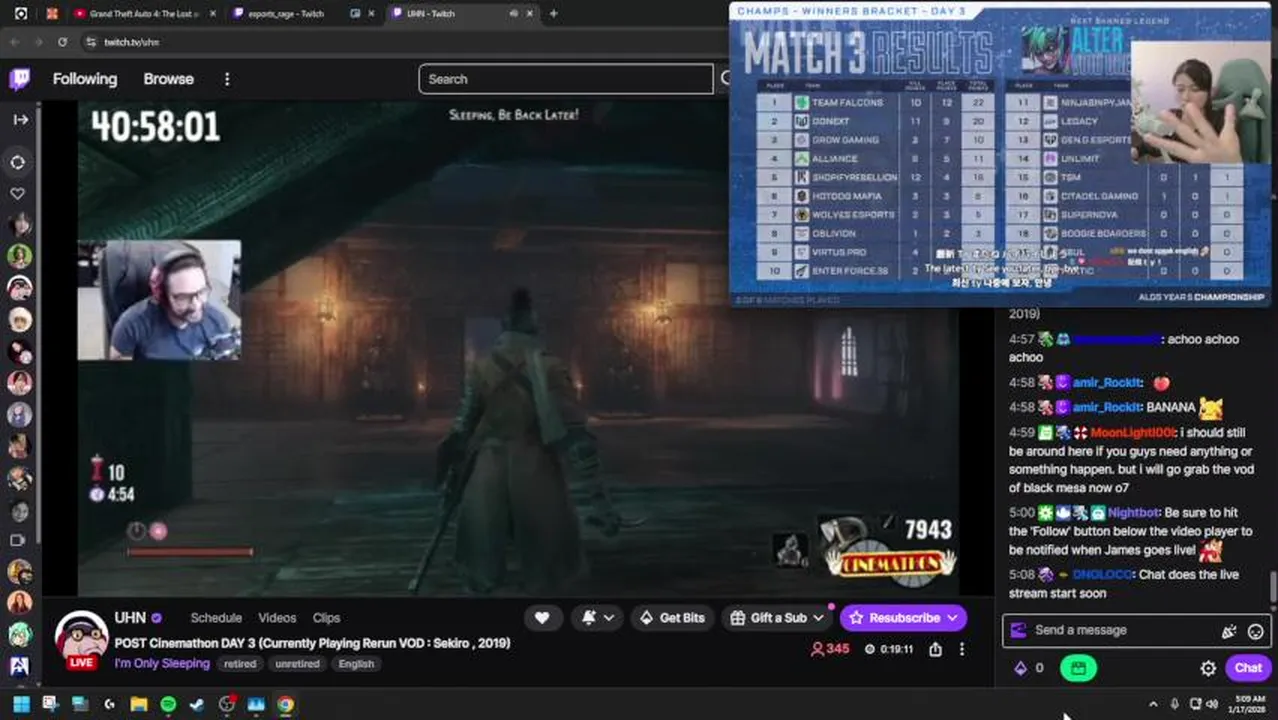Open the Clips tab of UHN channel

click(326, 618)
